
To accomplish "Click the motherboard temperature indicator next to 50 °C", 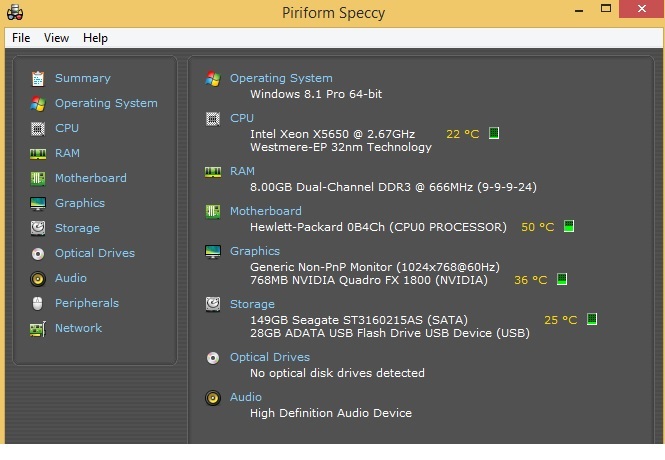I will click(x=569, y=226).
